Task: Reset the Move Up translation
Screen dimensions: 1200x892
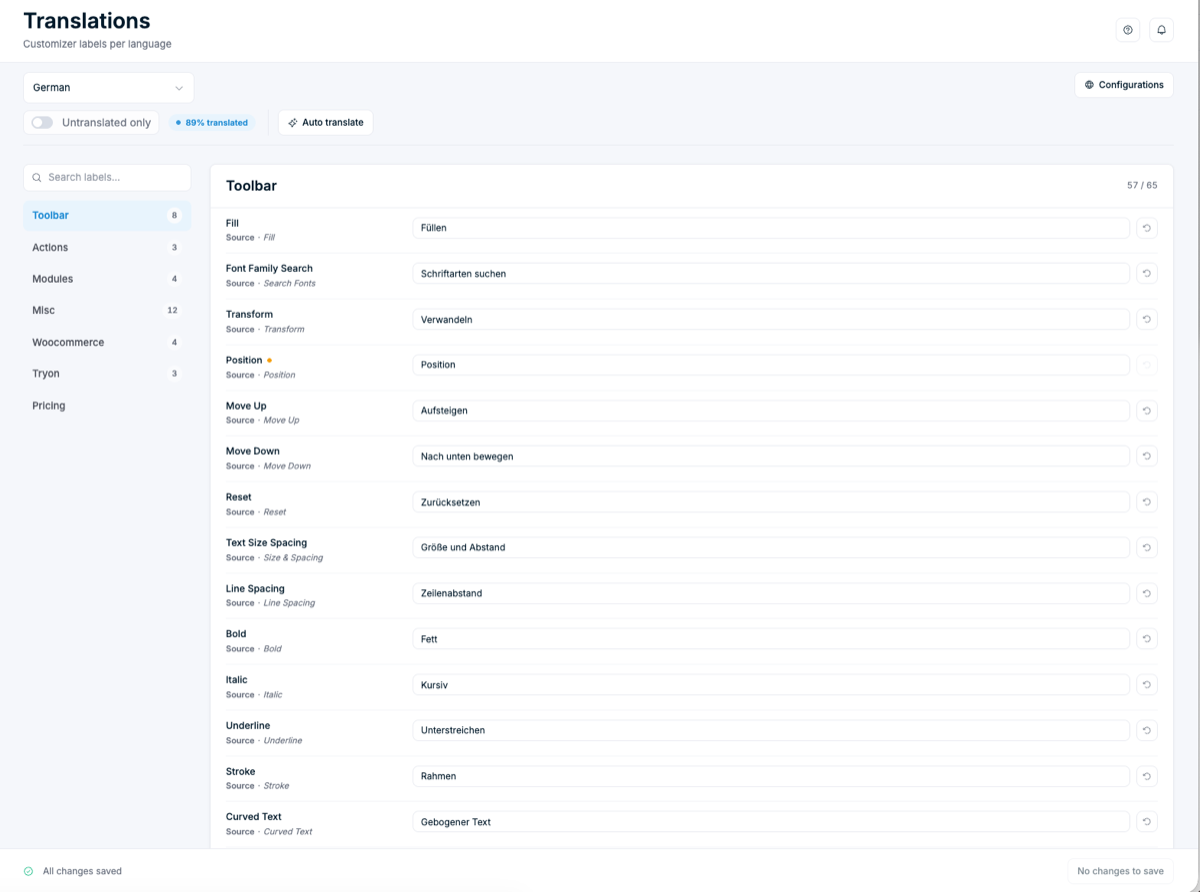Action: pyautogui.click(x=1147, y=410)
